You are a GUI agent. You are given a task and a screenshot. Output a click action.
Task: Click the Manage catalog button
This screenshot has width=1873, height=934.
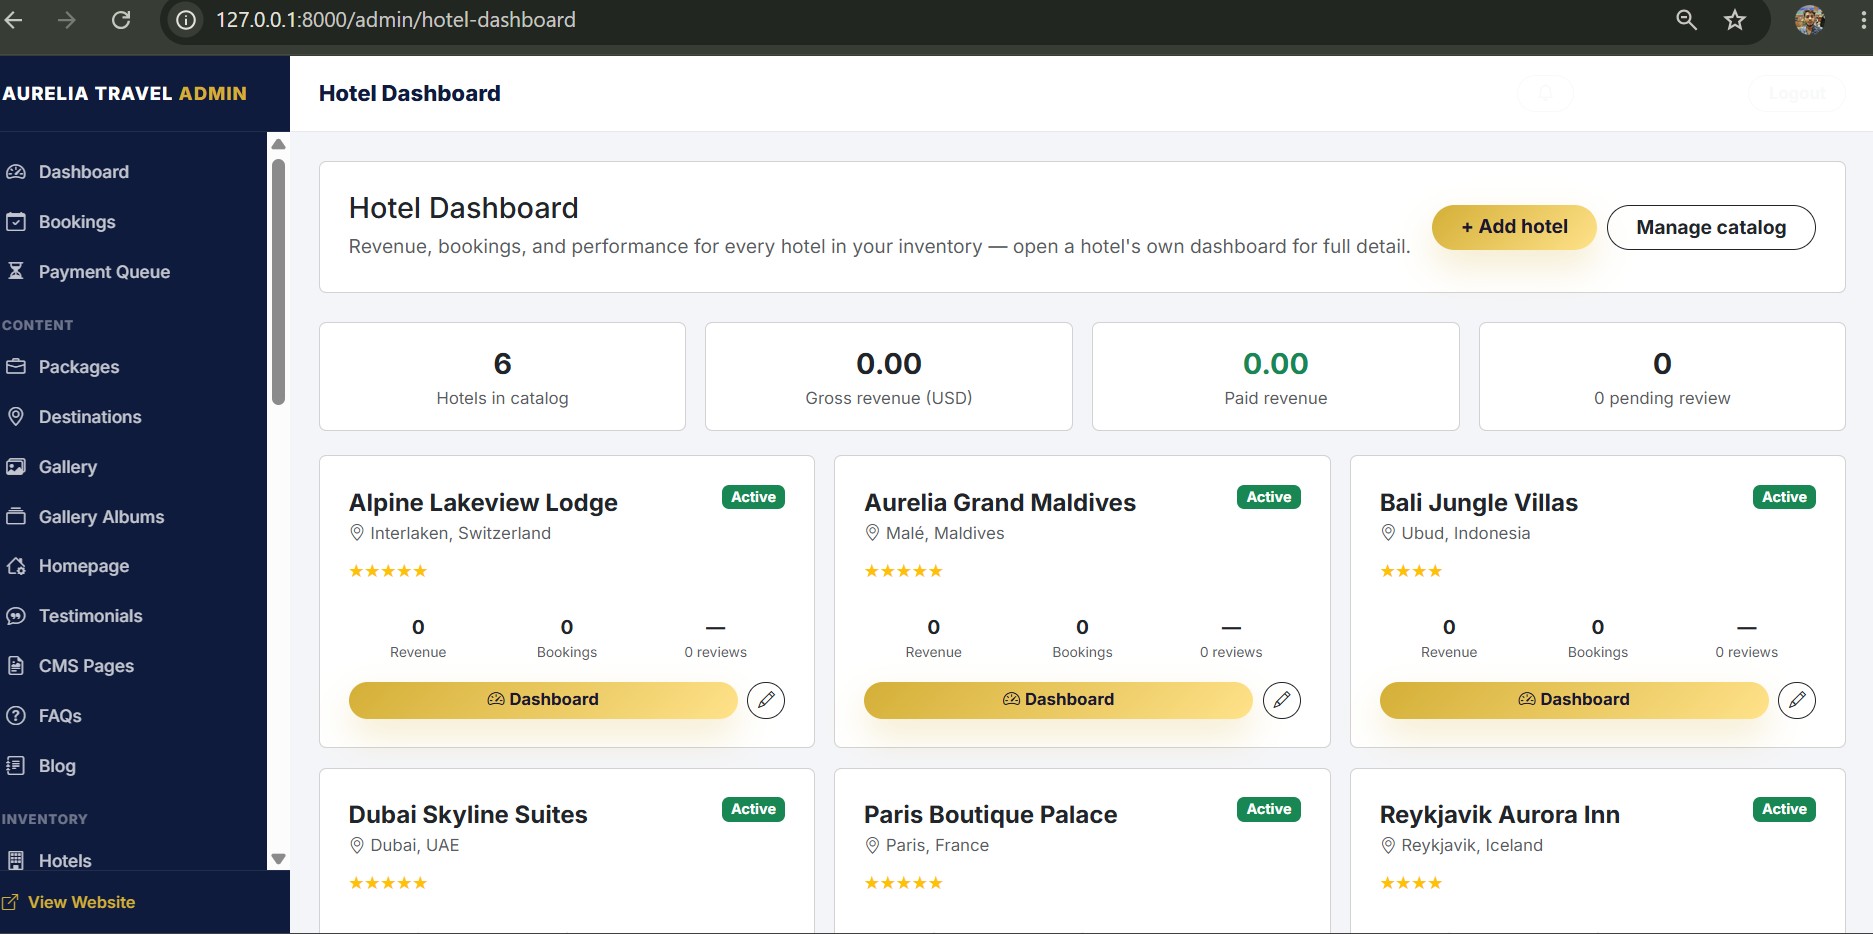tap(1711, 227)
